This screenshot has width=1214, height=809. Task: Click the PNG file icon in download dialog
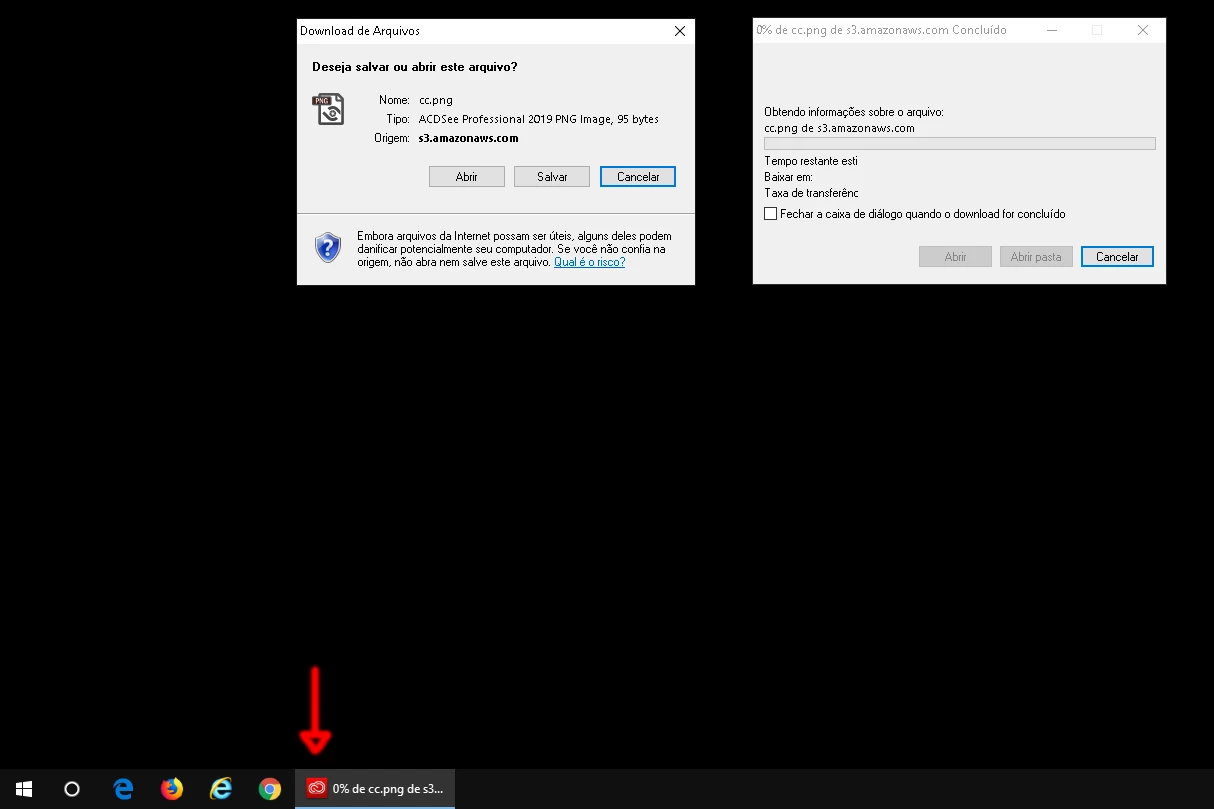coord(328,109)
